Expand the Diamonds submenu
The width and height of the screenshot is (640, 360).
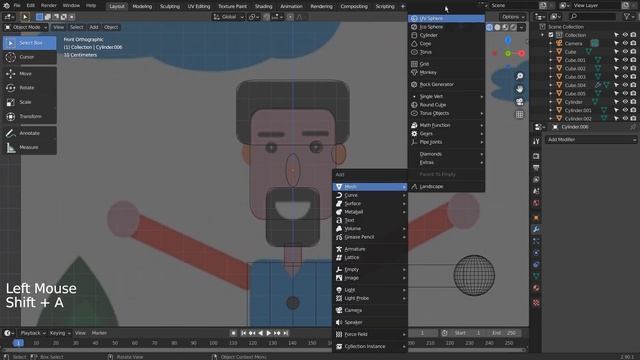(446, 154)
